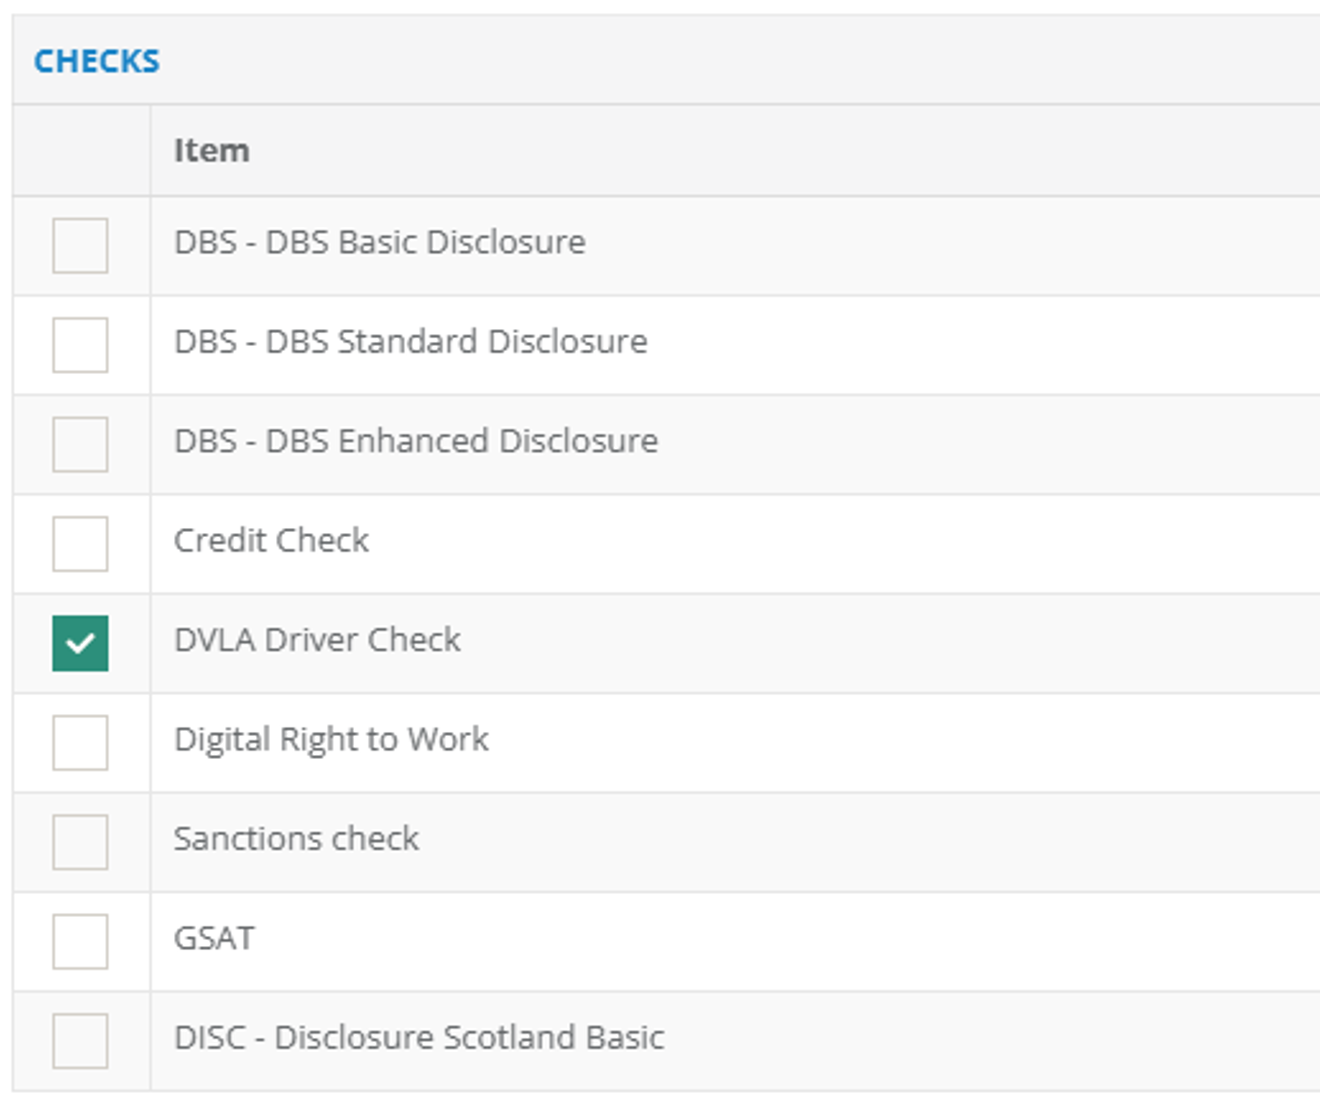Viewport: 1320px width, 1110px height.
Task: Click the 'GSAT' row text
Action: tap(215, 938)
